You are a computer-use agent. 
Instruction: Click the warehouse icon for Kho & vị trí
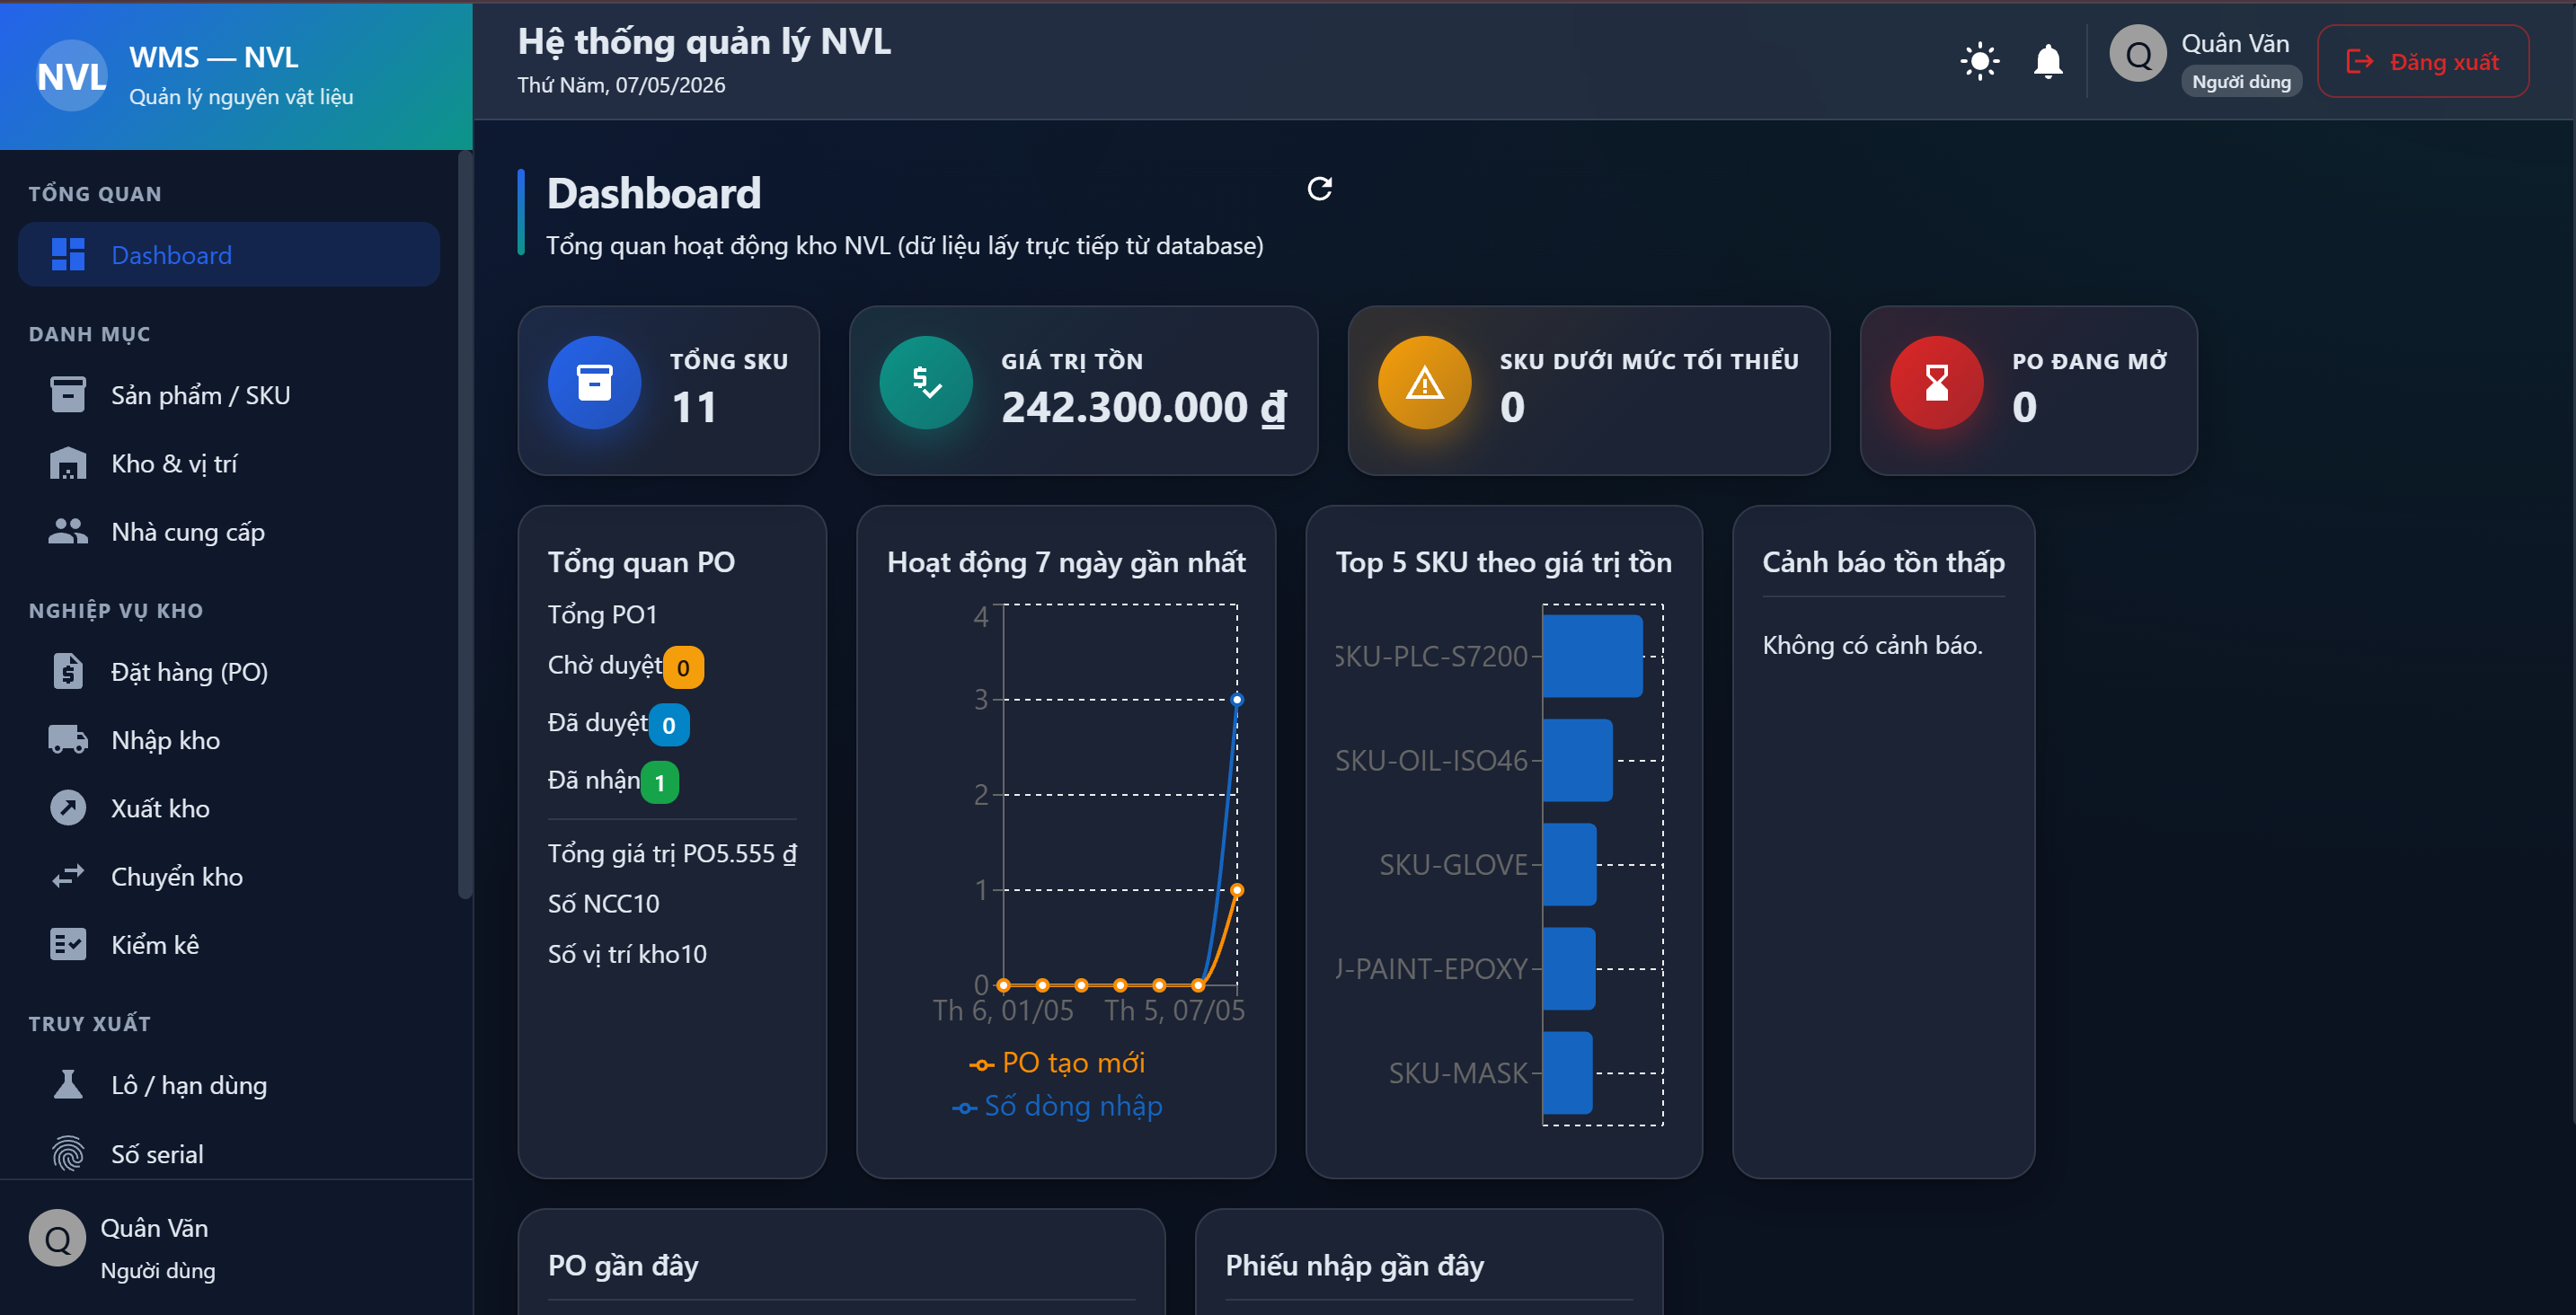pyautogui.click(x=68, y=463)
